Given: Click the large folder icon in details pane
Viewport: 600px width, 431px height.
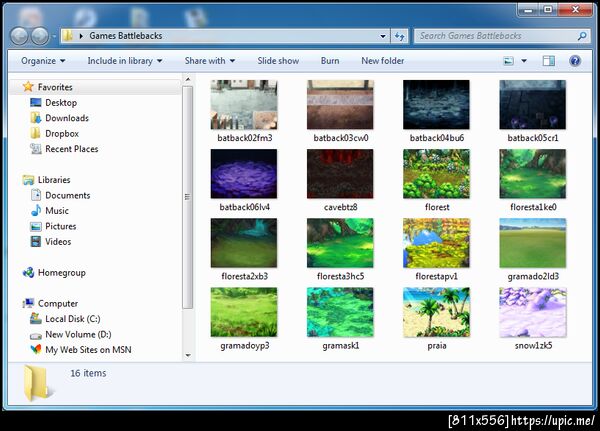Looking at the screenshot, I should point(37,383).
